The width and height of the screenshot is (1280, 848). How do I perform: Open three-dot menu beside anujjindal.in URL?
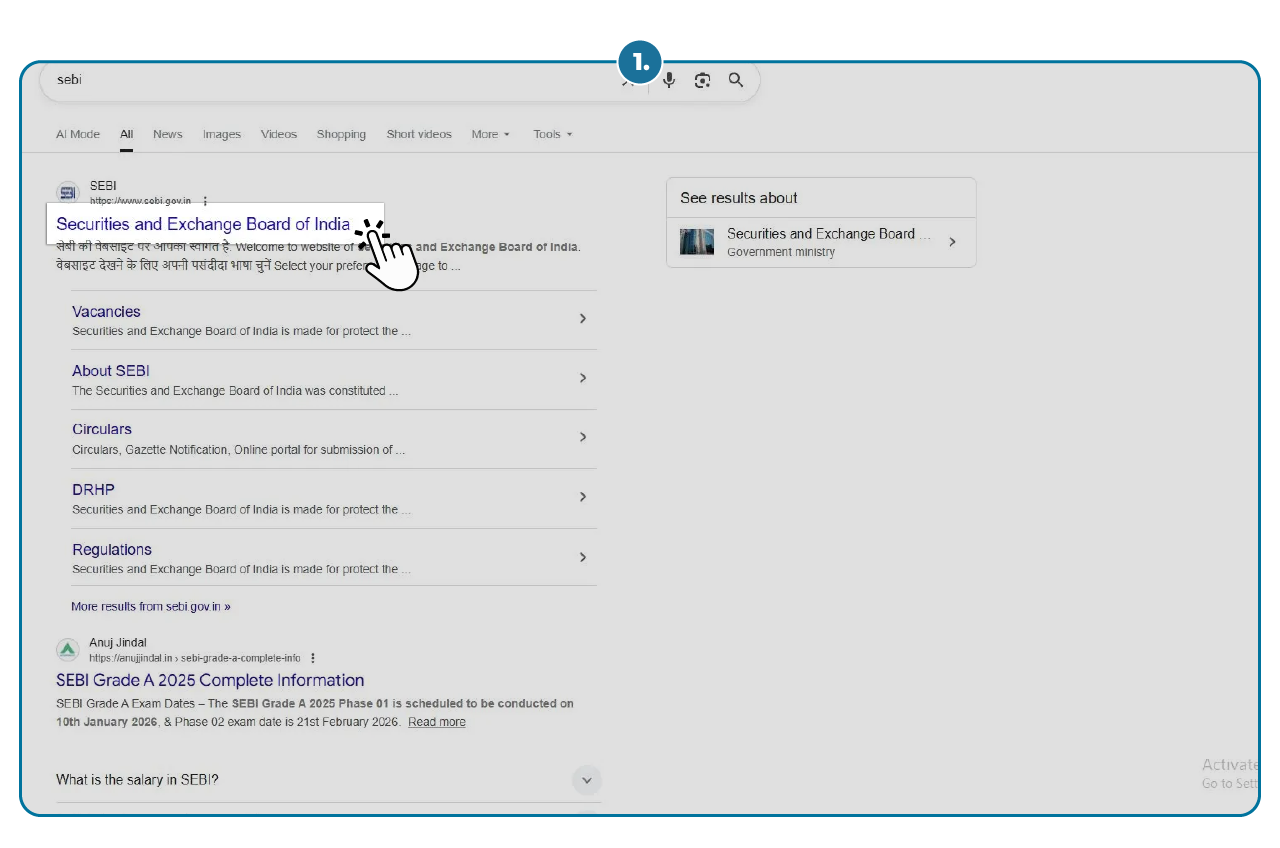tap(313, 658)
